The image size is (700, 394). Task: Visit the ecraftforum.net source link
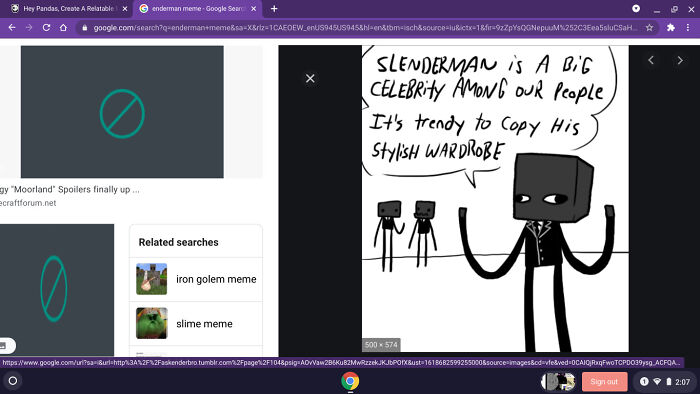28,203
